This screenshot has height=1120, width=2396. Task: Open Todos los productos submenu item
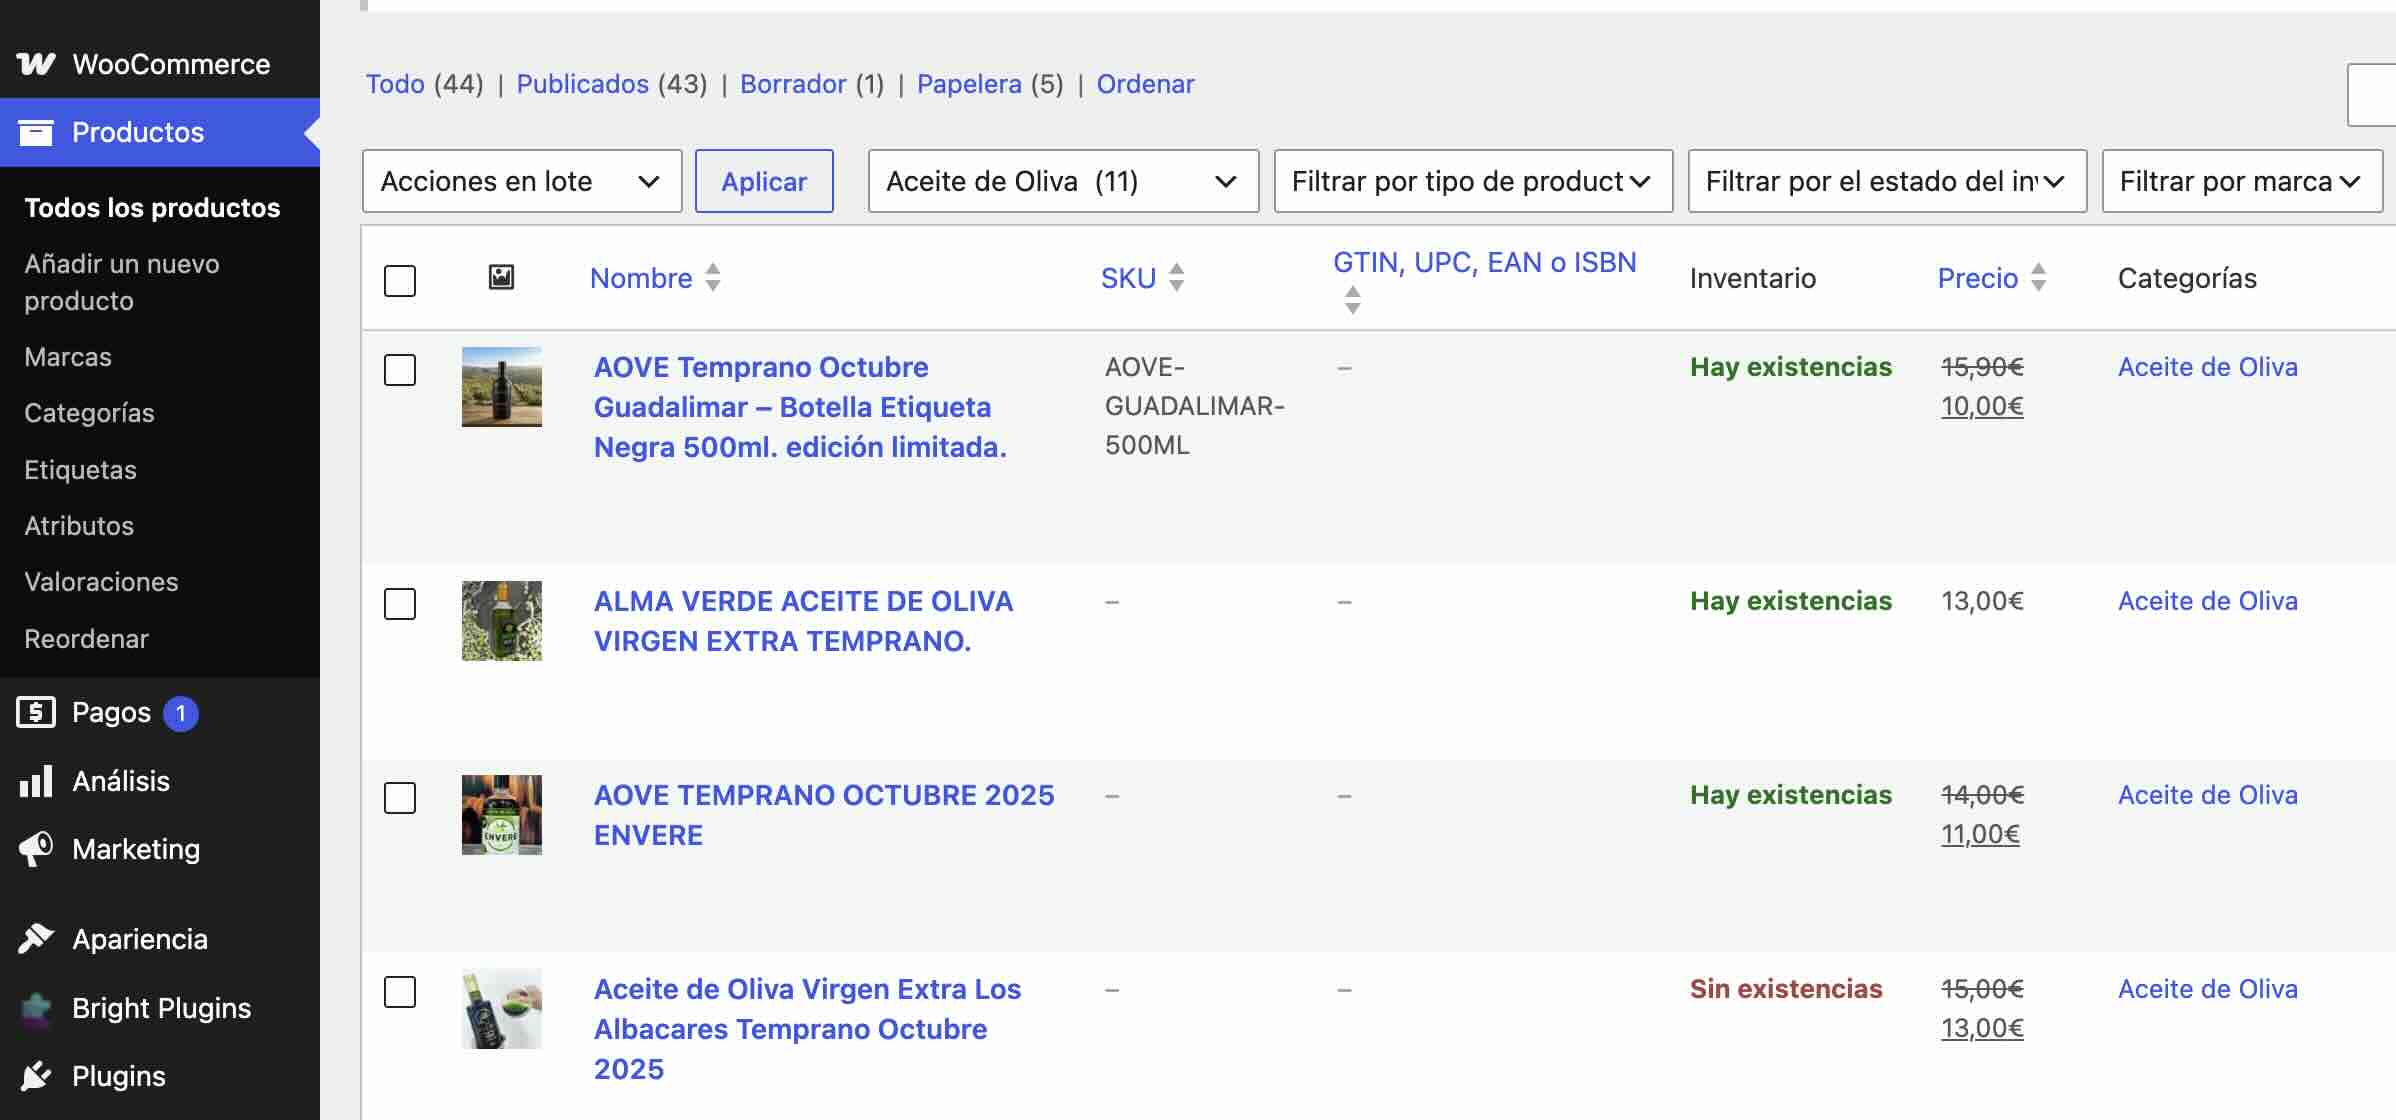pos(152,208)
